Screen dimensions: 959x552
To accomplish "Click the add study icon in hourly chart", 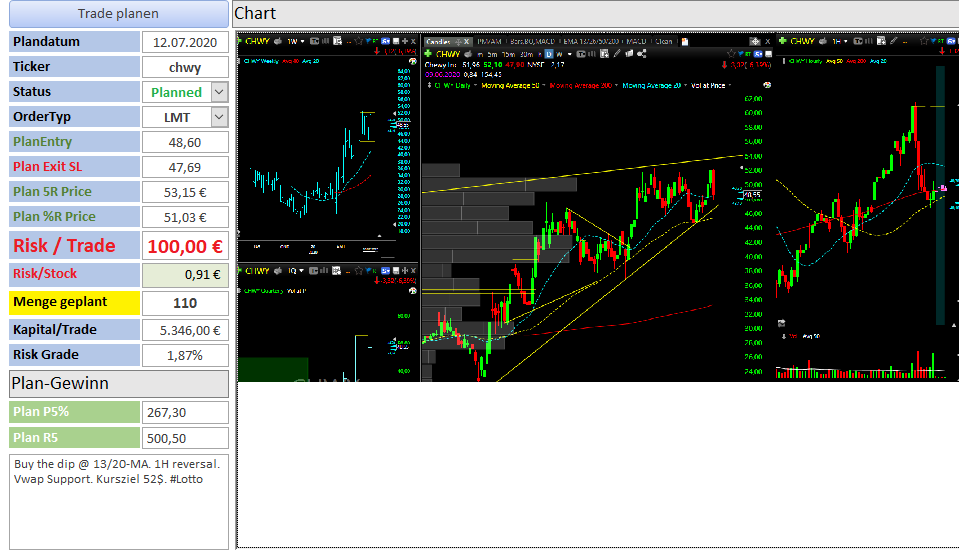I will click(x=881, y=41).
